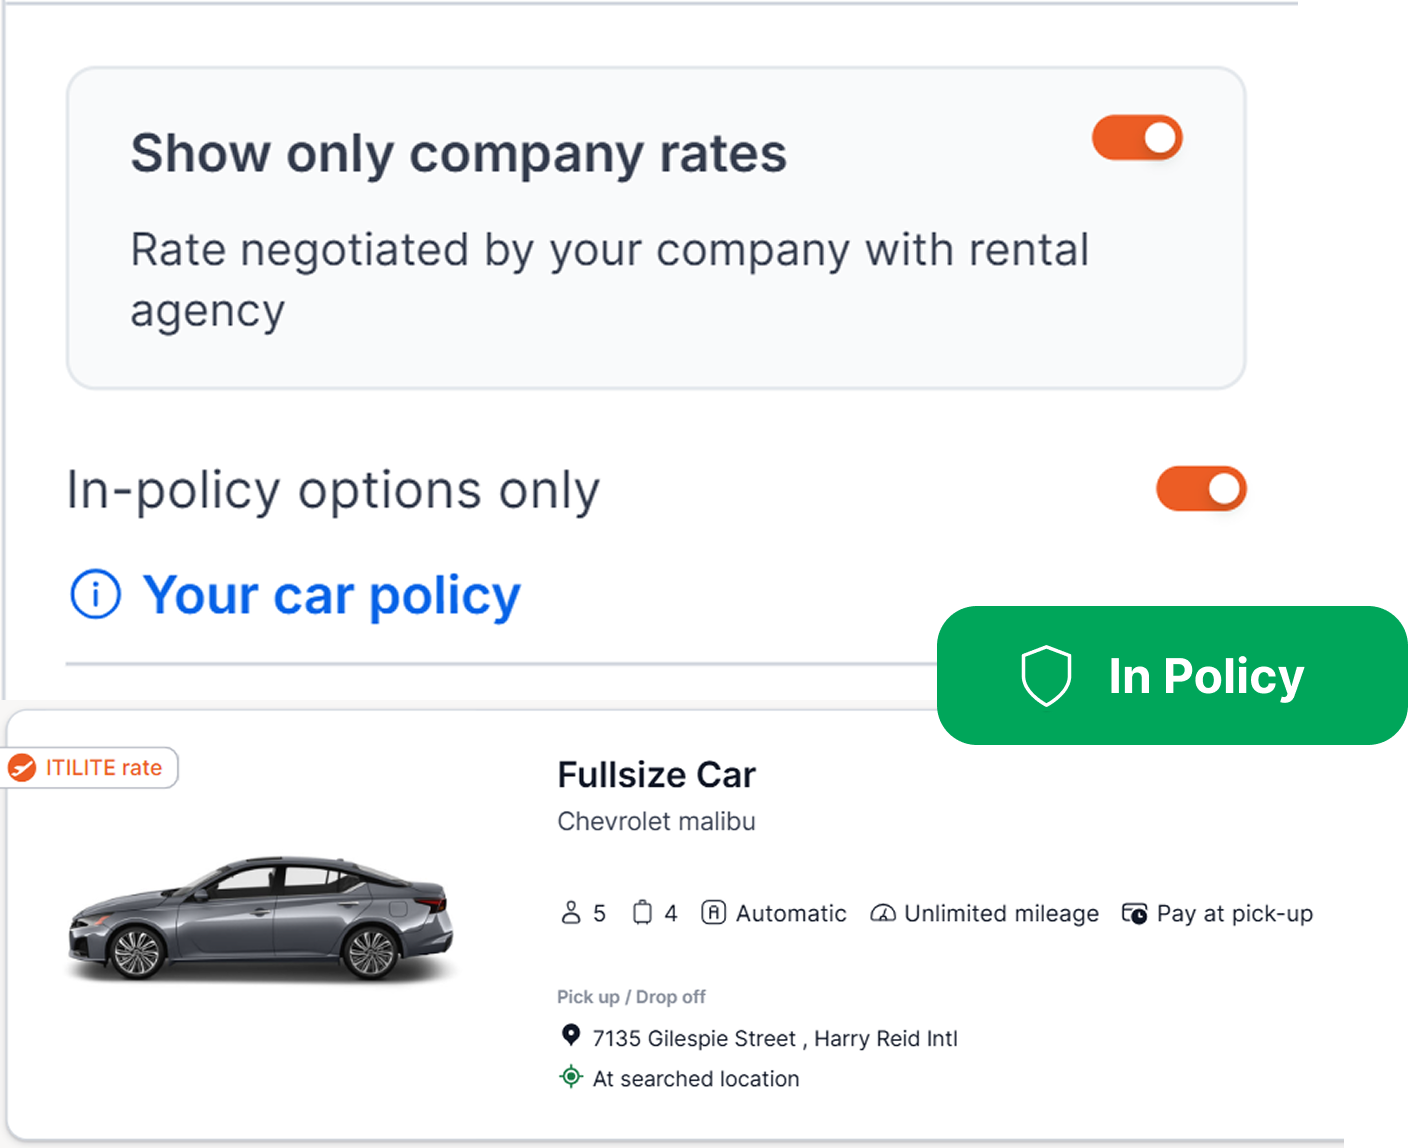
Task: Click the Unlimited mileage speedometer icon
Action: [x=883, y=913]
